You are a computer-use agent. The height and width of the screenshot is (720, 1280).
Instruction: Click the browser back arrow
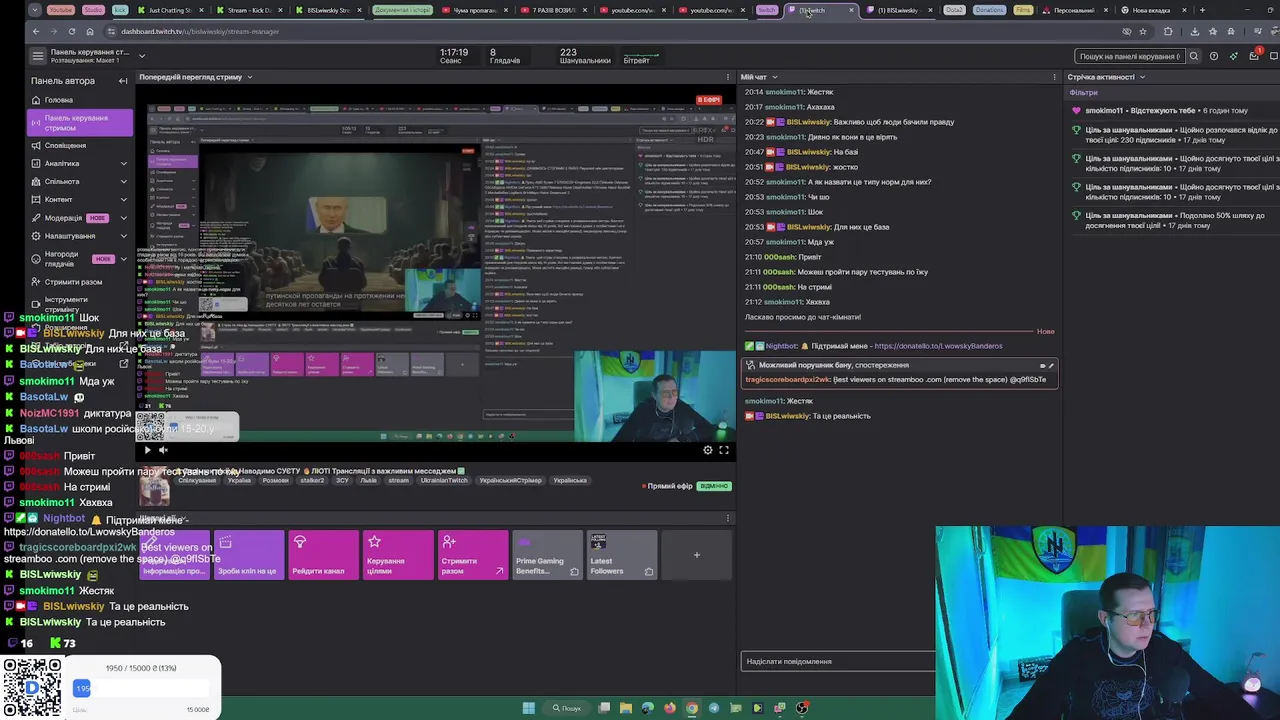pyautogui.click(x=35, y=31)
